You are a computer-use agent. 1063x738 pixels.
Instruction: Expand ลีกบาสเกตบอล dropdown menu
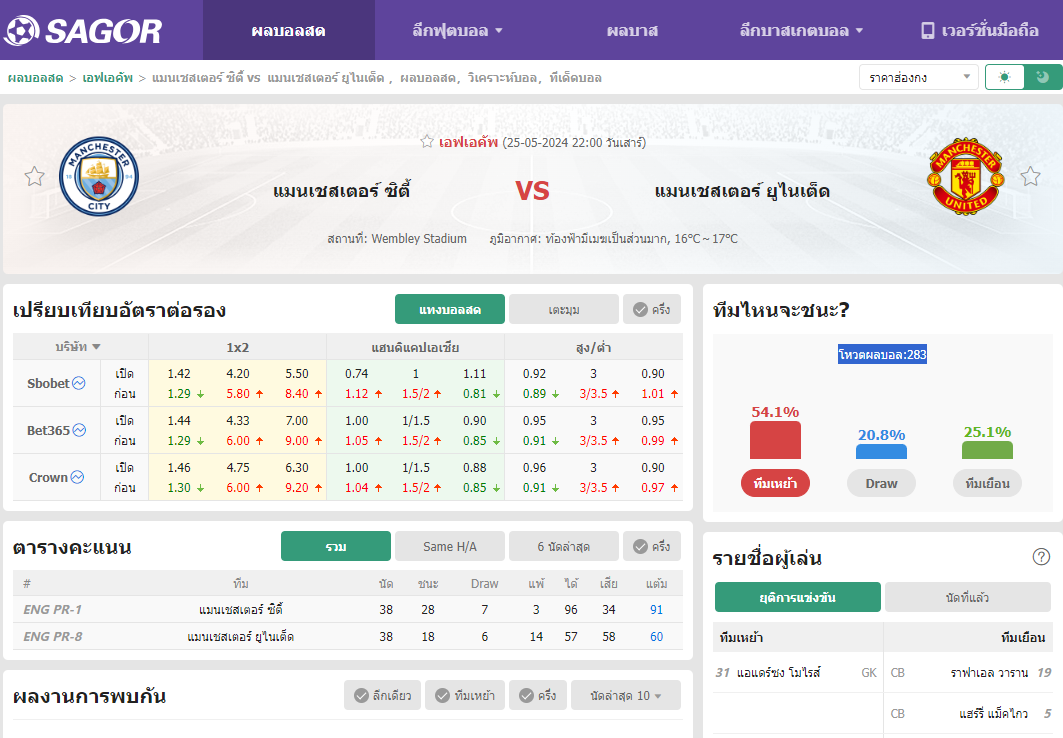(801, 30)
